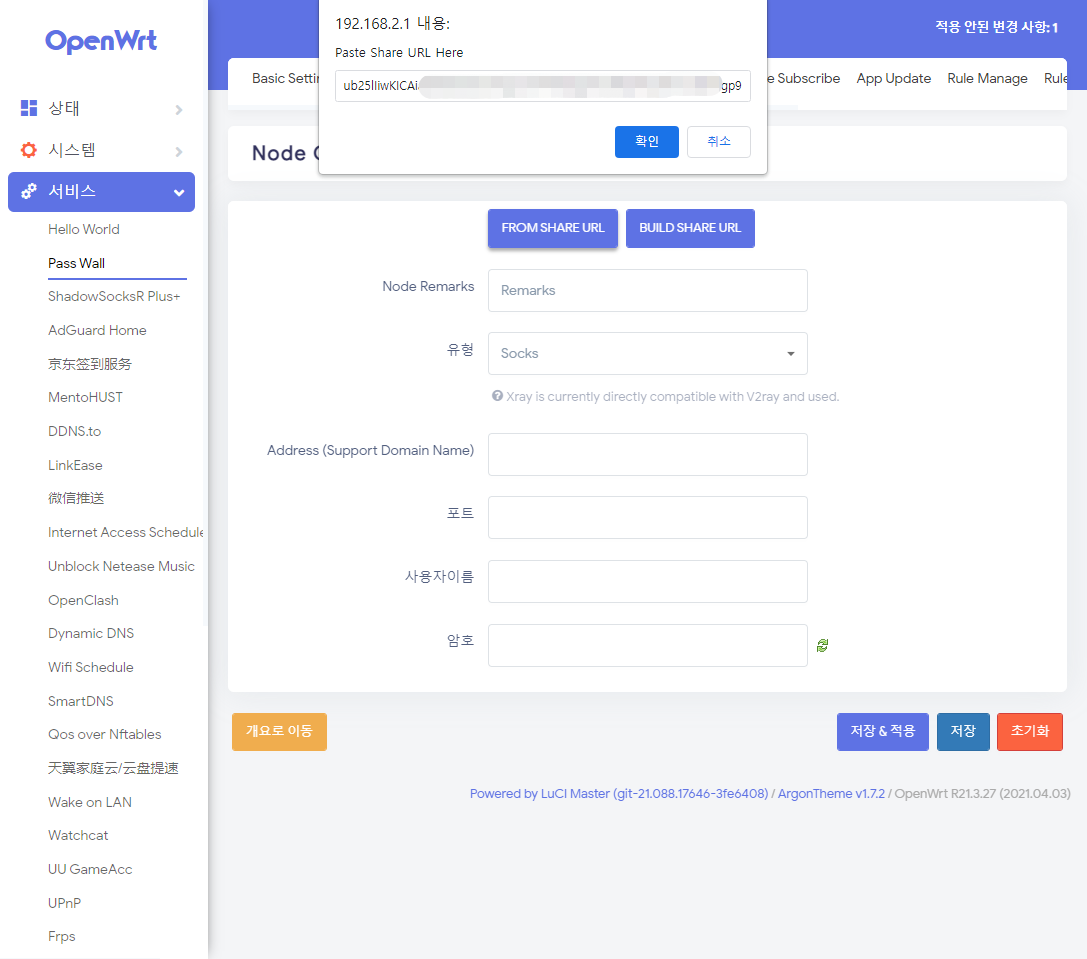The image size is (1087, 959).
Task: Cancel dialog with 취소 button
Action: (x=719, y=141)
